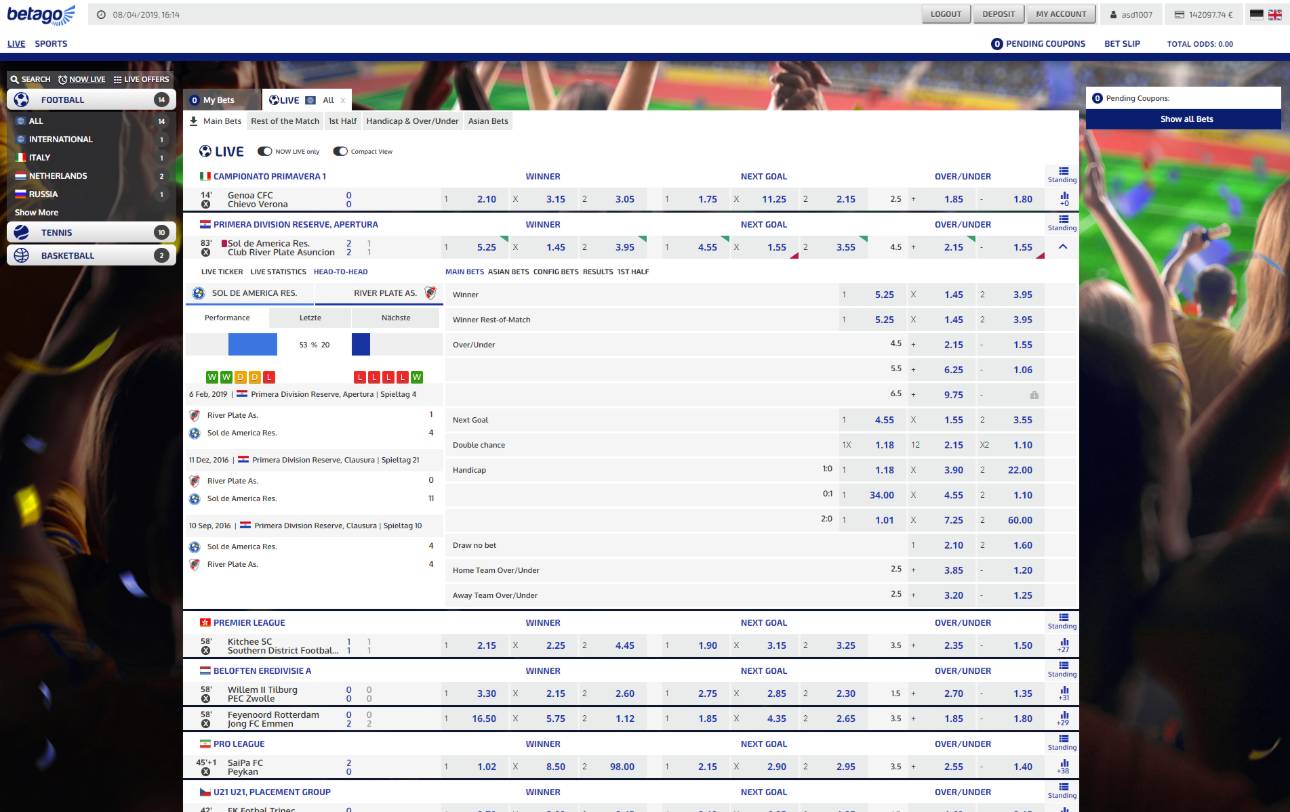This screenshot has width=1290, height=812.
Task: Expand the Tennis sport category
Action: (x=89, y=232)
